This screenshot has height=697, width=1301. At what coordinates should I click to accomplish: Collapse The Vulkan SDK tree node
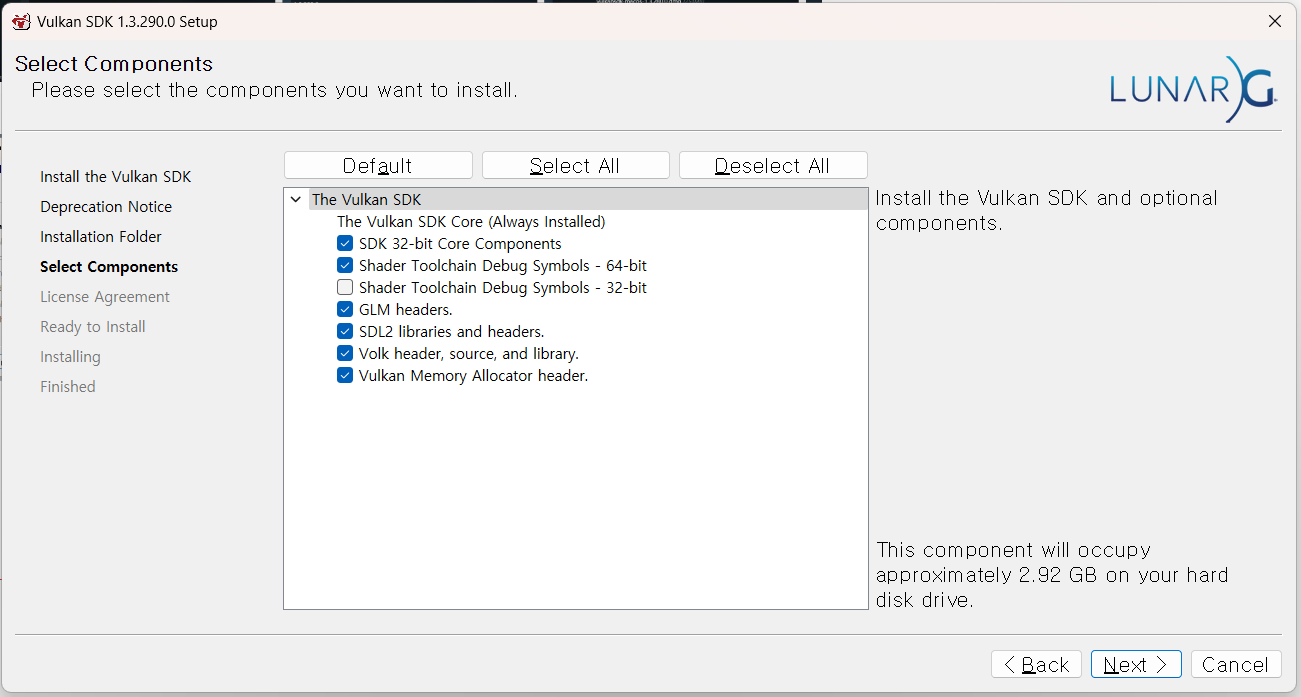[296, 199]
